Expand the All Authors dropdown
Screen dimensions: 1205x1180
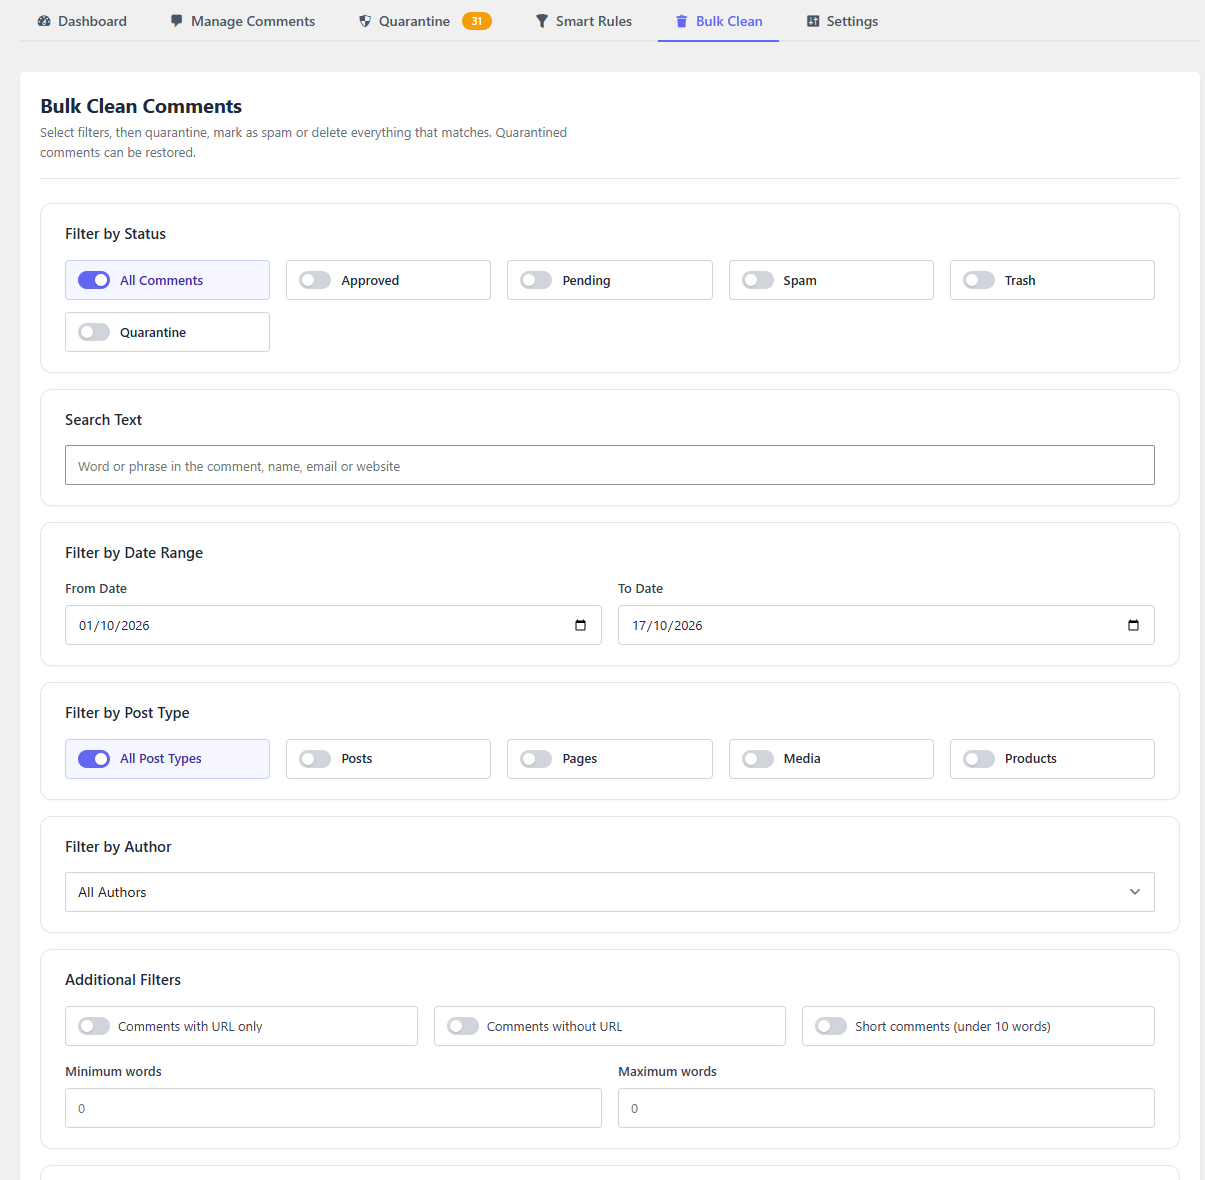pyautogui.click(x=610, y=892)
